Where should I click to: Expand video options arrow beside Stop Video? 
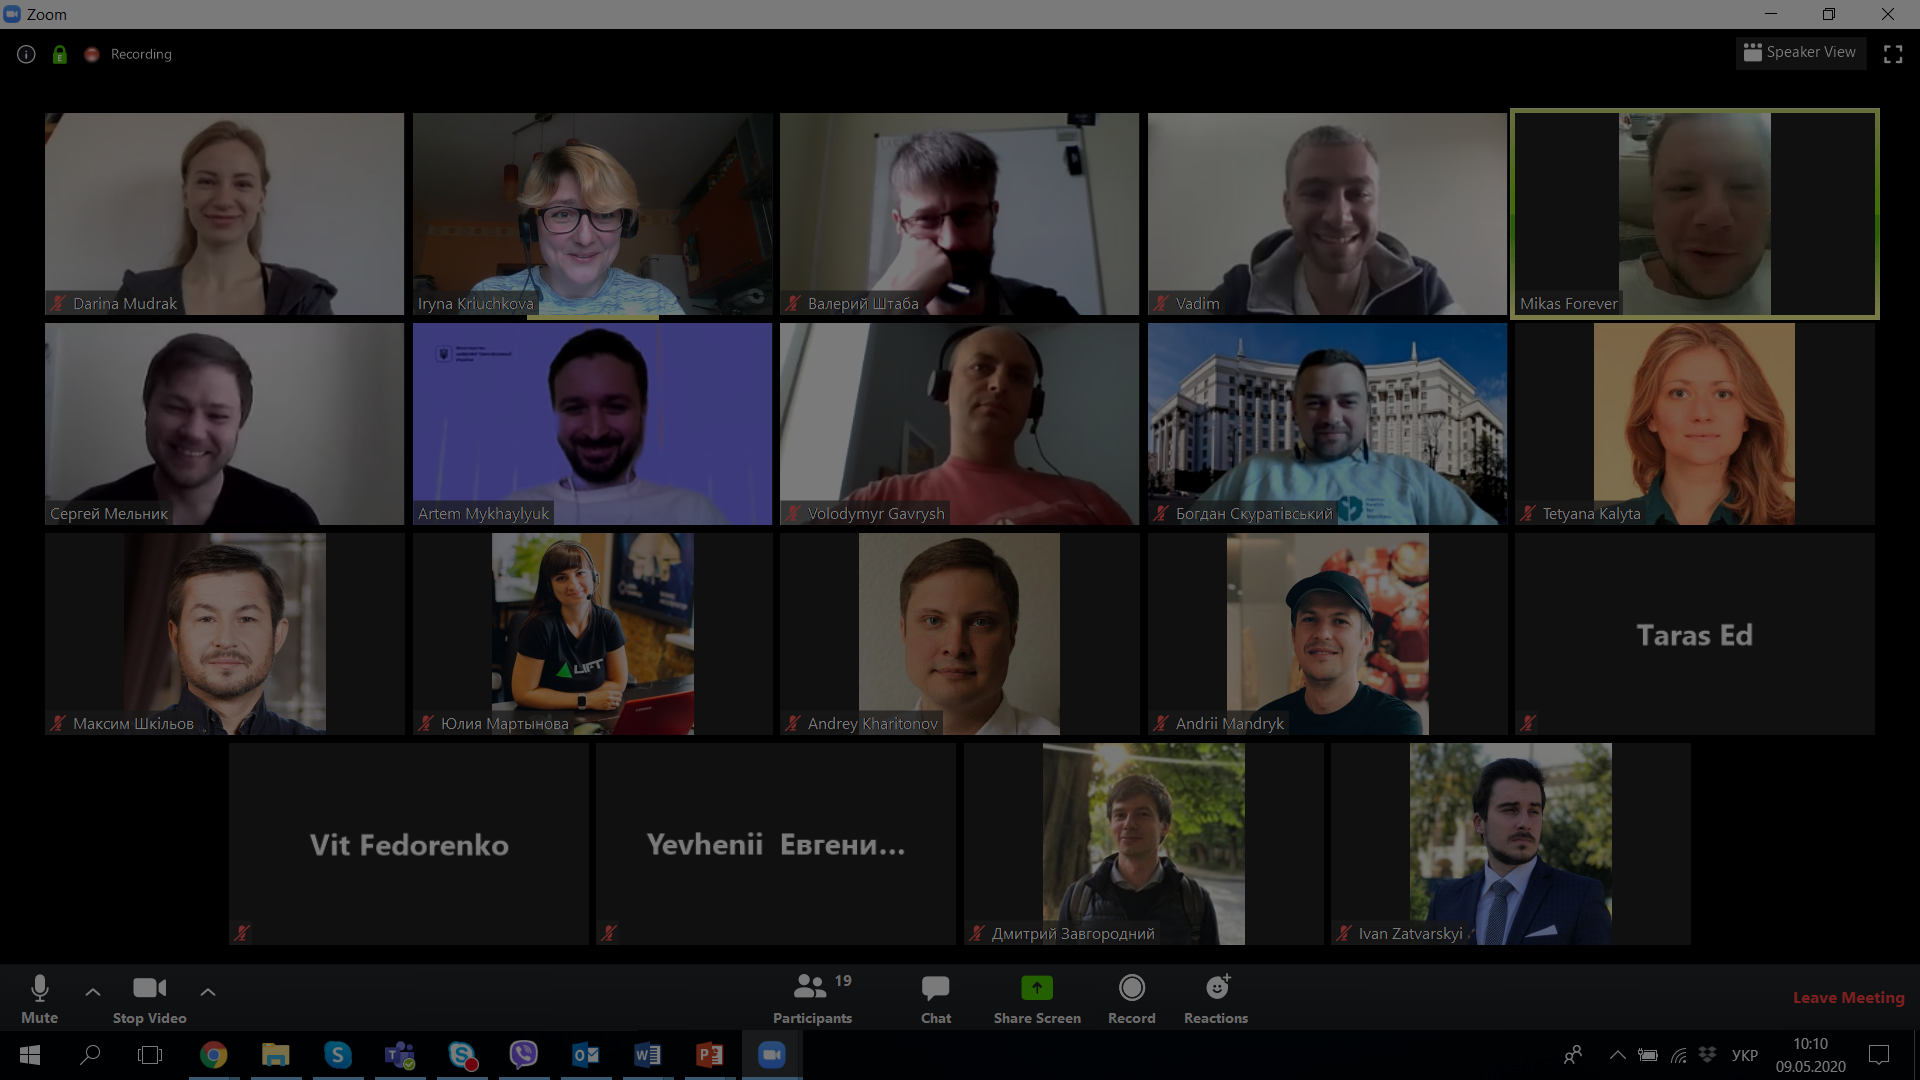coord(208,992)
